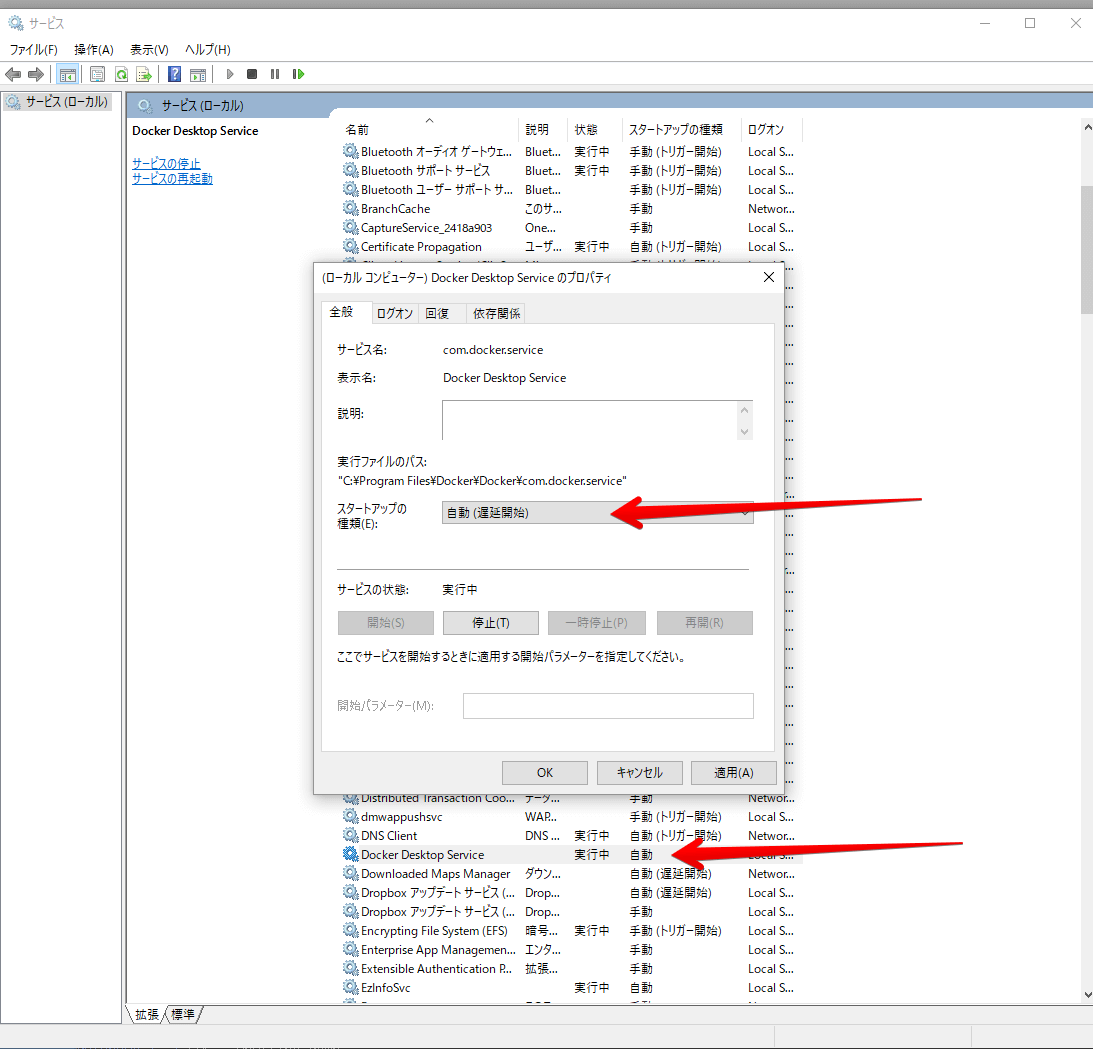Close the Docker Desktop Service properties dialog
Viewport: 1093px width, 1049px height.
(769, 277)
